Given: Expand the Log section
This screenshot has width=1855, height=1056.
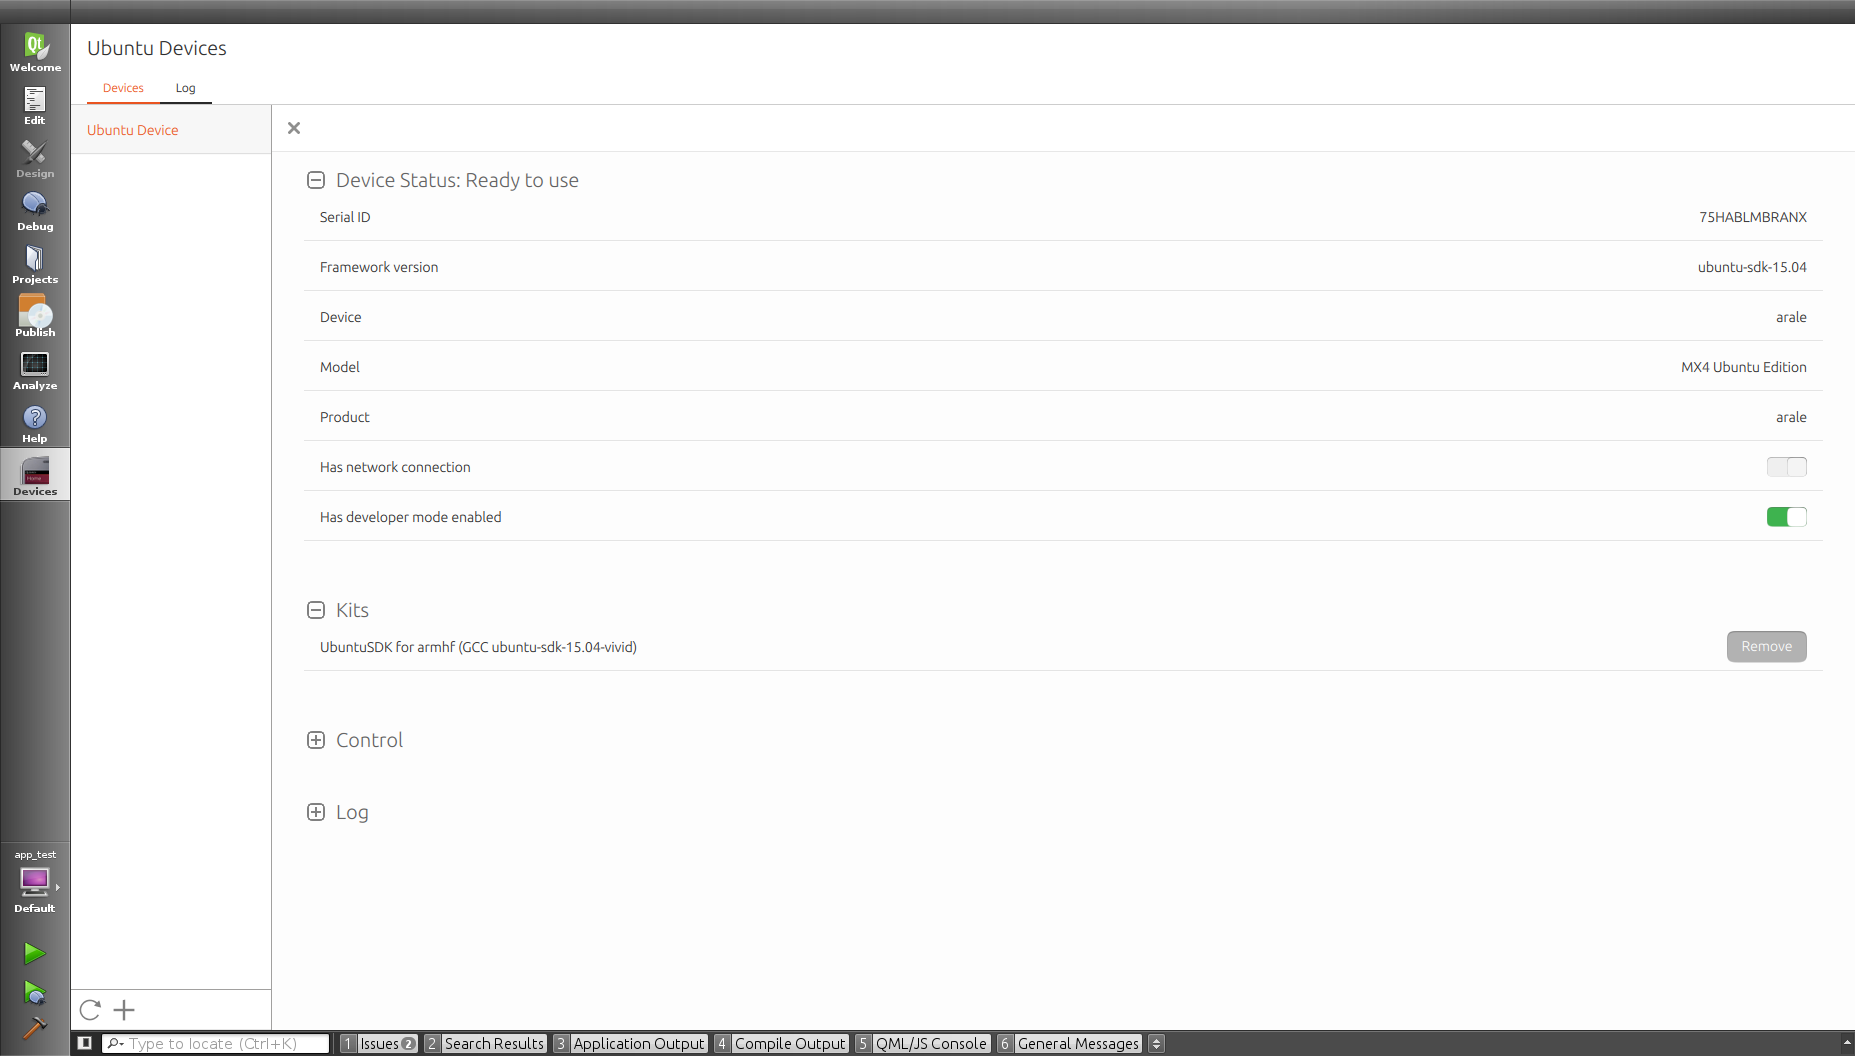Looking at the screenshot, I should tap(316, 812).
